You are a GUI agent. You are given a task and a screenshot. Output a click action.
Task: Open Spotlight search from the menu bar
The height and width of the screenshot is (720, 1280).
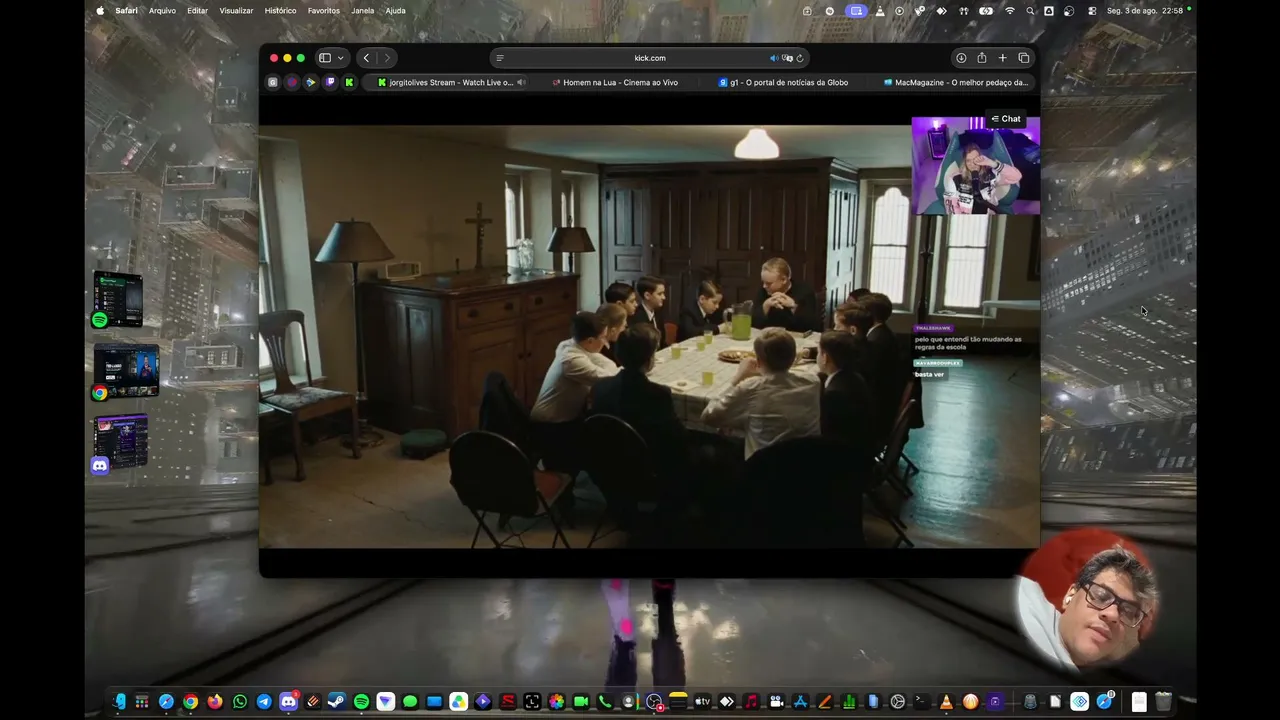[1030, 11]
